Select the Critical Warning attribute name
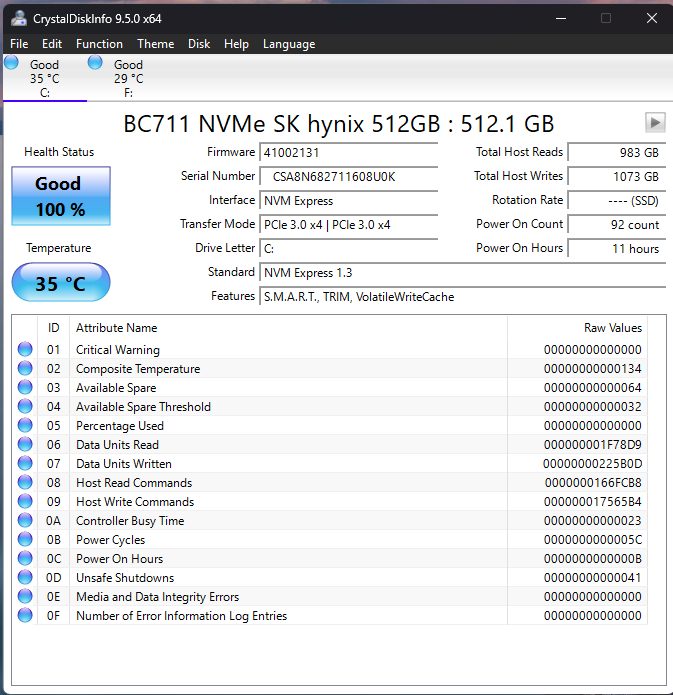 point(118,350)
